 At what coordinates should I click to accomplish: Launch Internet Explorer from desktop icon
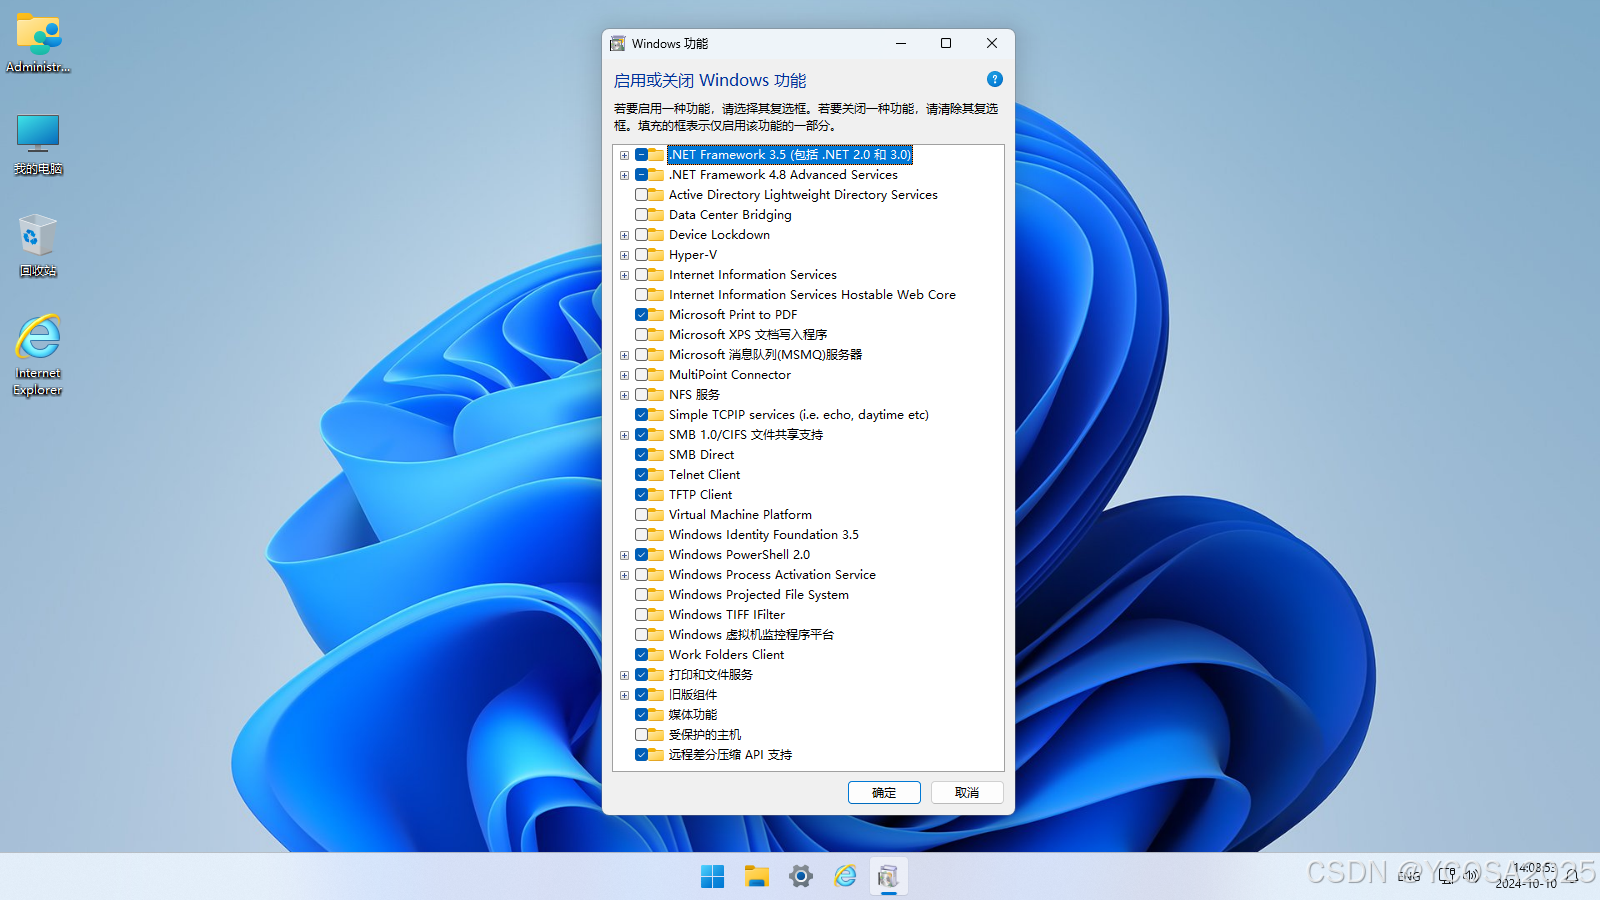pyautogui.click(x=38, y=356)
